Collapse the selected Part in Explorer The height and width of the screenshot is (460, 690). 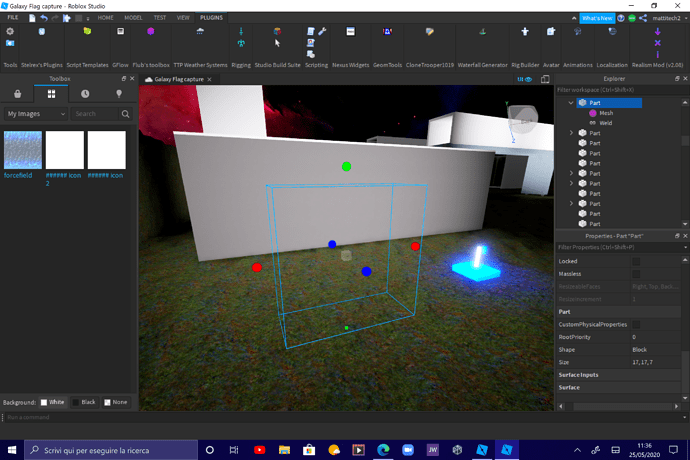coord(571,103)
